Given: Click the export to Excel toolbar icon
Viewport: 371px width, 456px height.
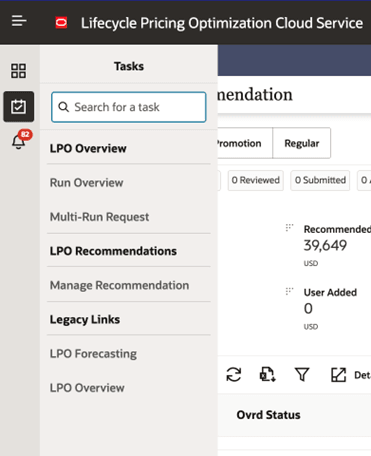Looking at the screenshot, I should (268, 374).
